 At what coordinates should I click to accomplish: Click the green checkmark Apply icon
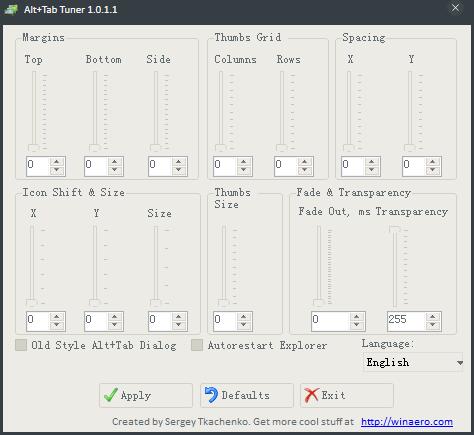pos(111,395)
